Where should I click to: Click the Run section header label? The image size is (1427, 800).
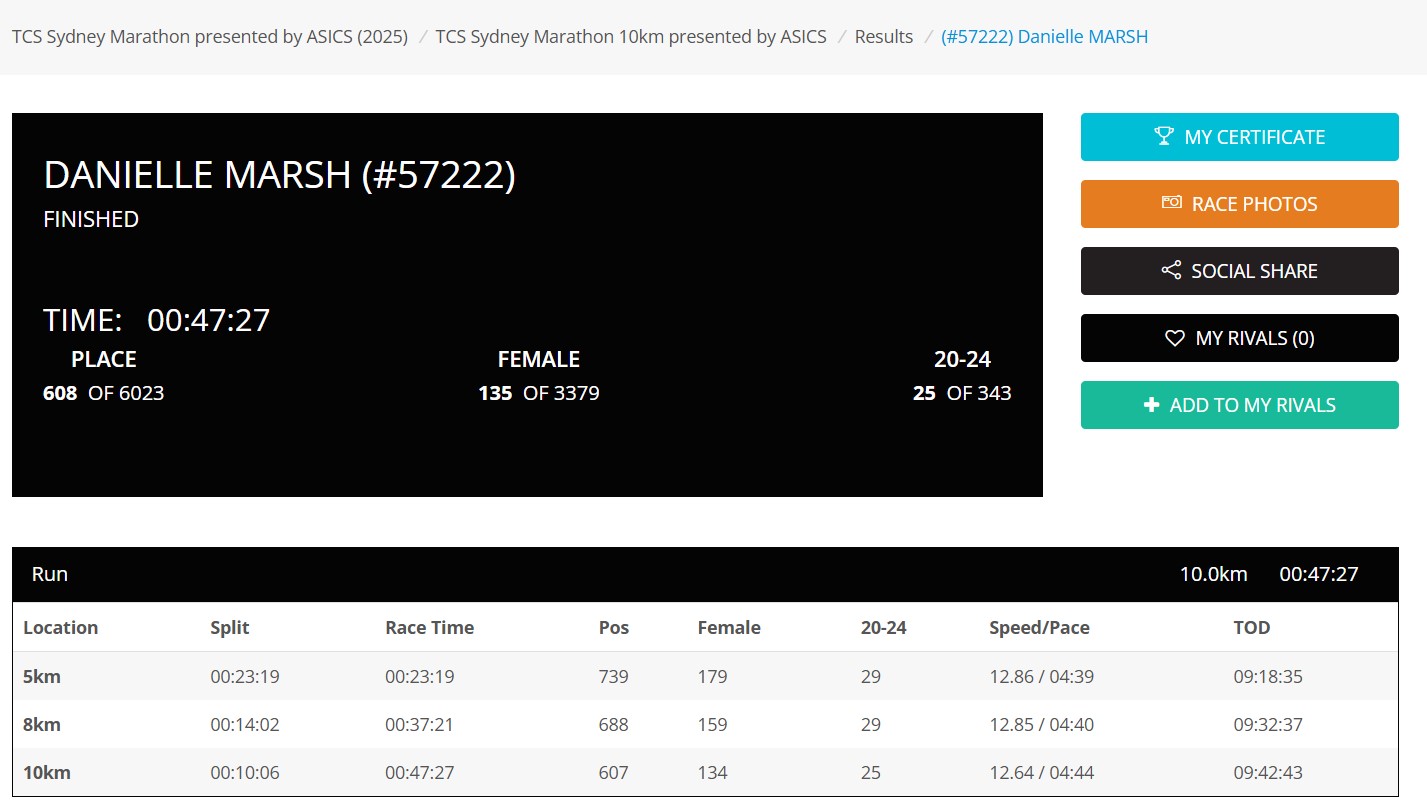pyautogui.click(x=50, y=574)
